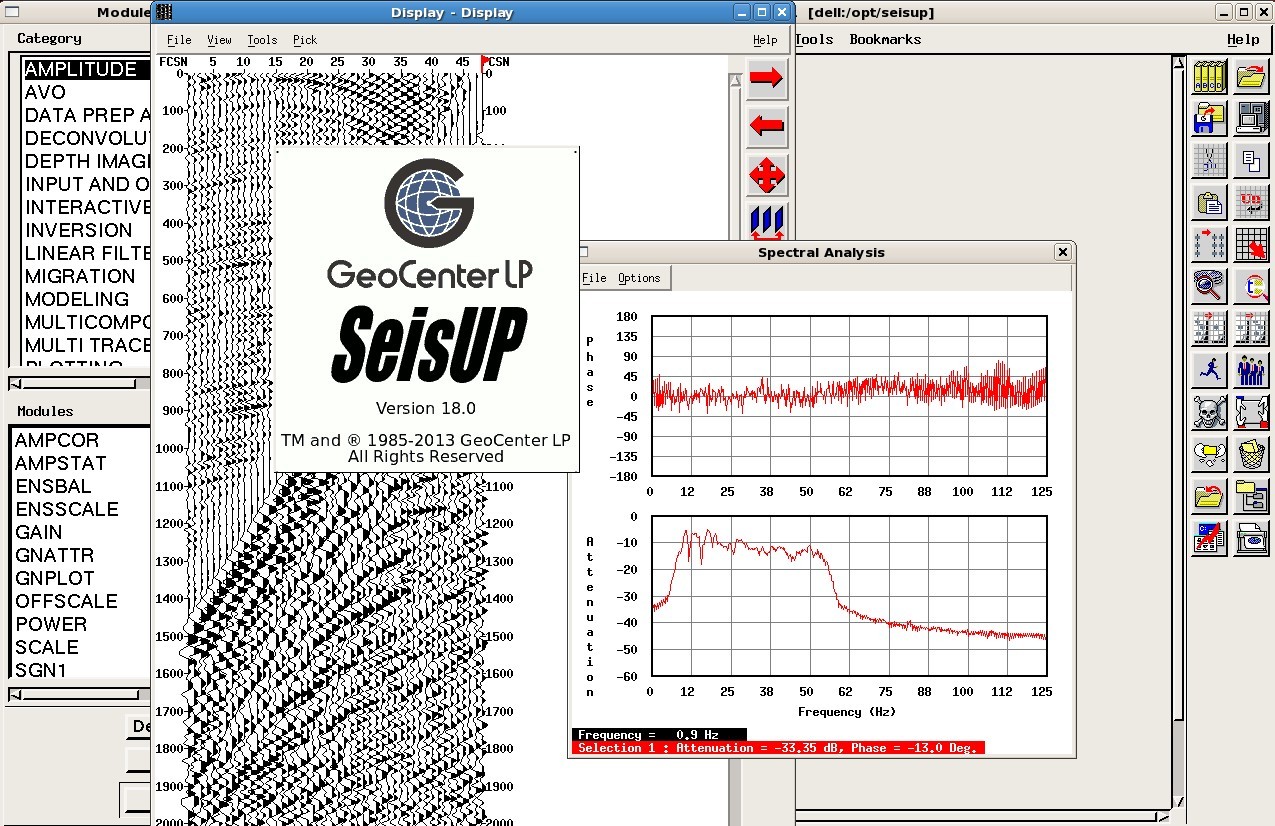The image size is (1275, 826).
Task: Click the magnifying glass search icon
Action: tap(1210, 287)
